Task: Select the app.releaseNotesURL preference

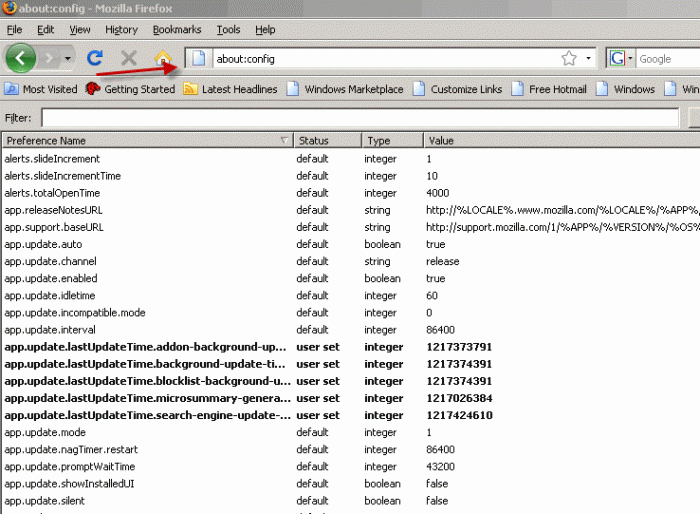Action: (54, 210)
